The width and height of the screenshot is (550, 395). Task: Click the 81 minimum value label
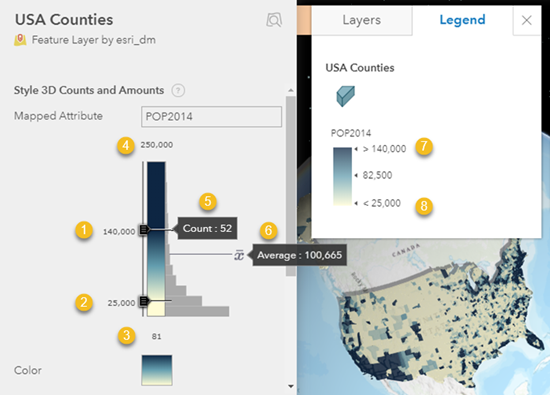156,336
